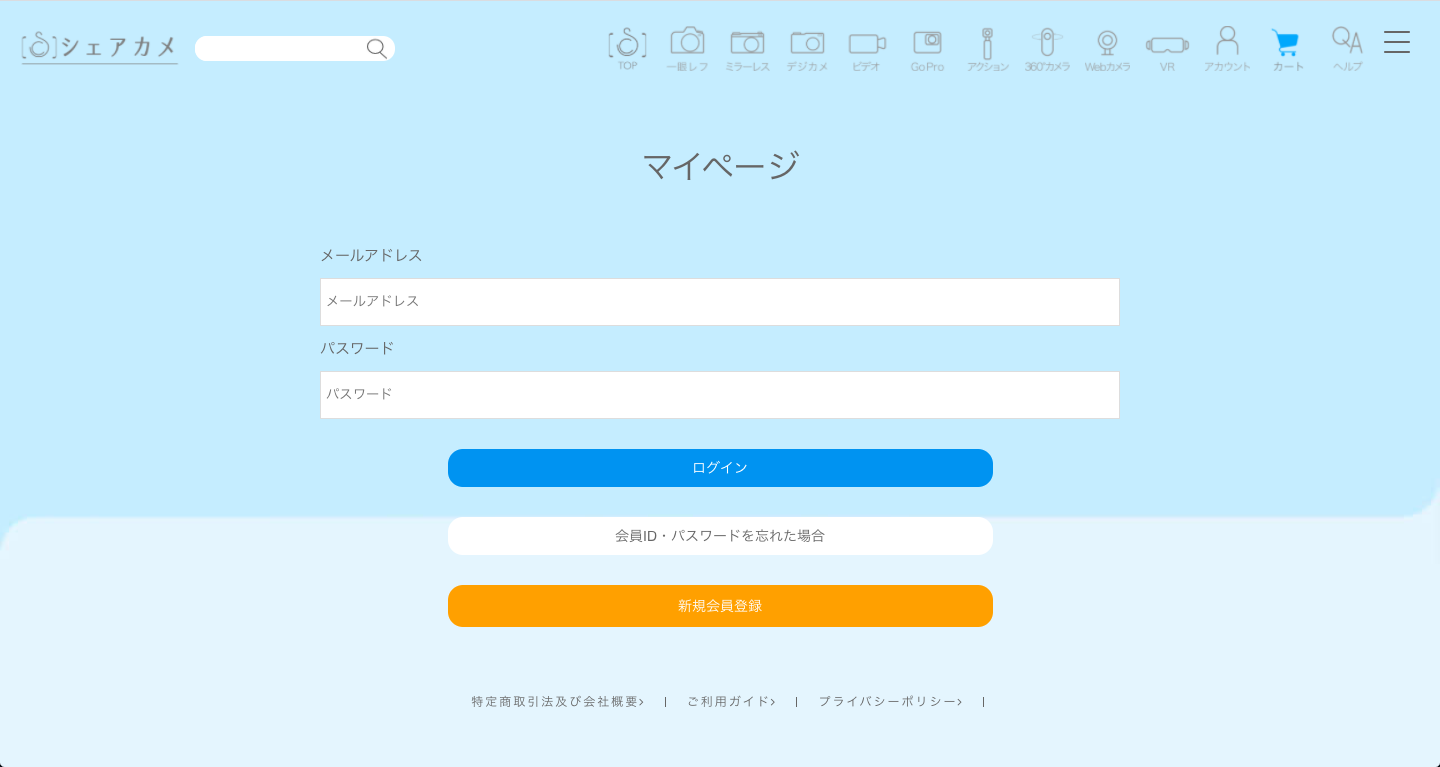
Task: Browse the Webカメラ category
Action: (1107, 49)
